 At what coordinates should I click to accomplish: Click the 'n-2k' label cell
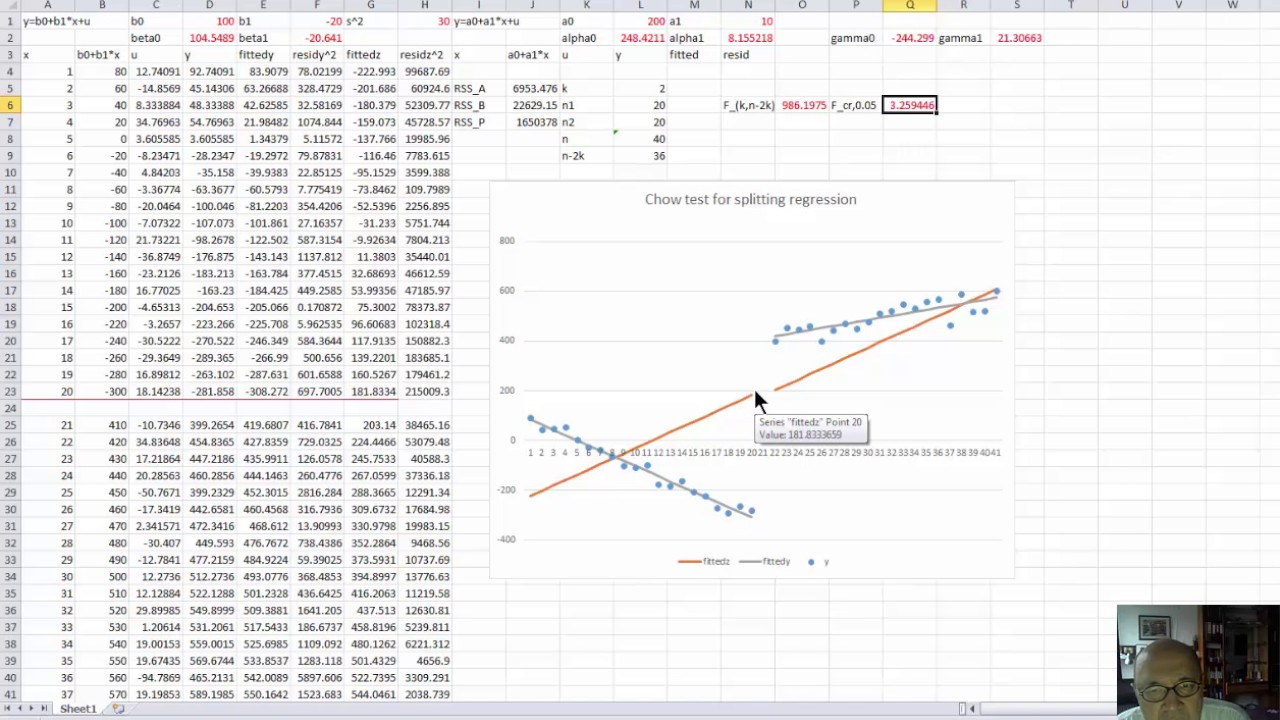click(587, 156)
